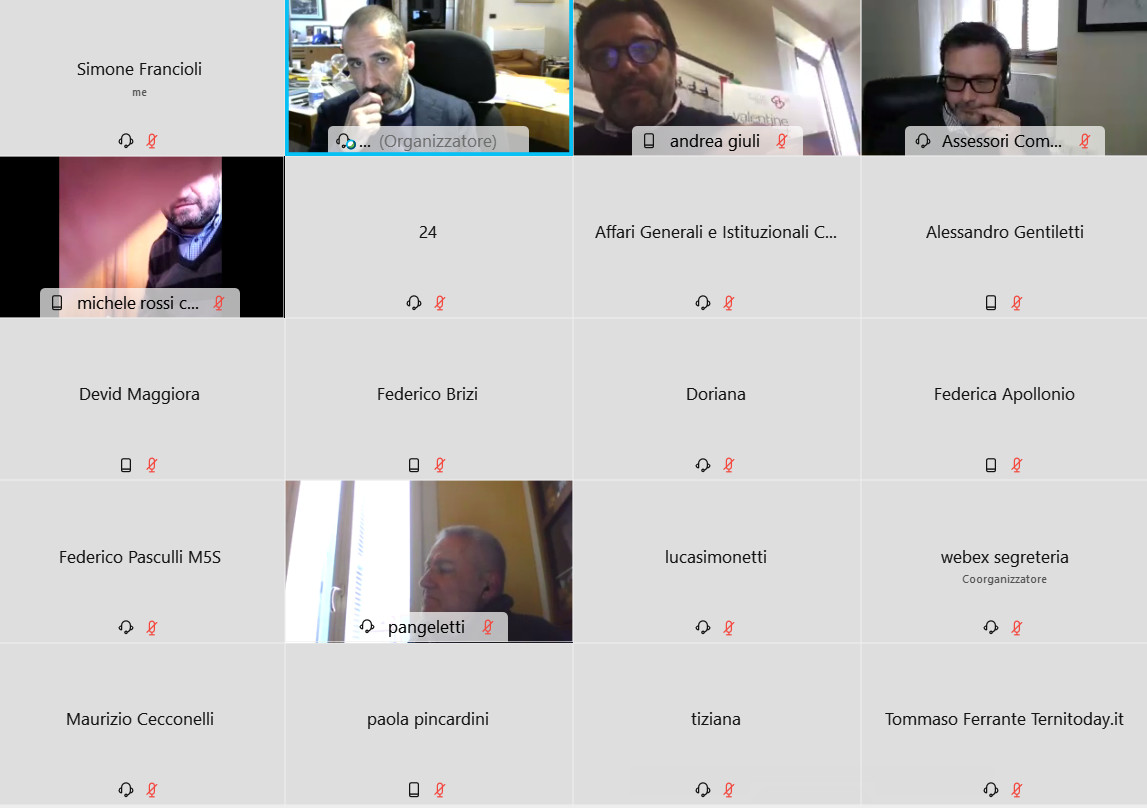The width and height of the screenshot is (1147, 808).
Task: Click the mobile device icon under paola pincardini
Action: 414,790
